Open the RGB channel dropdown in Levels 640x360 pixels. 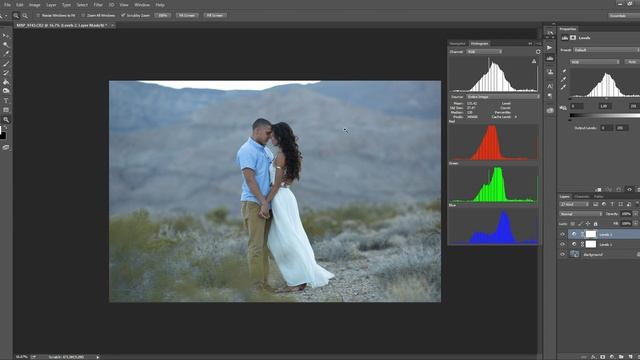pyautogui.click(x=595, y=62)
